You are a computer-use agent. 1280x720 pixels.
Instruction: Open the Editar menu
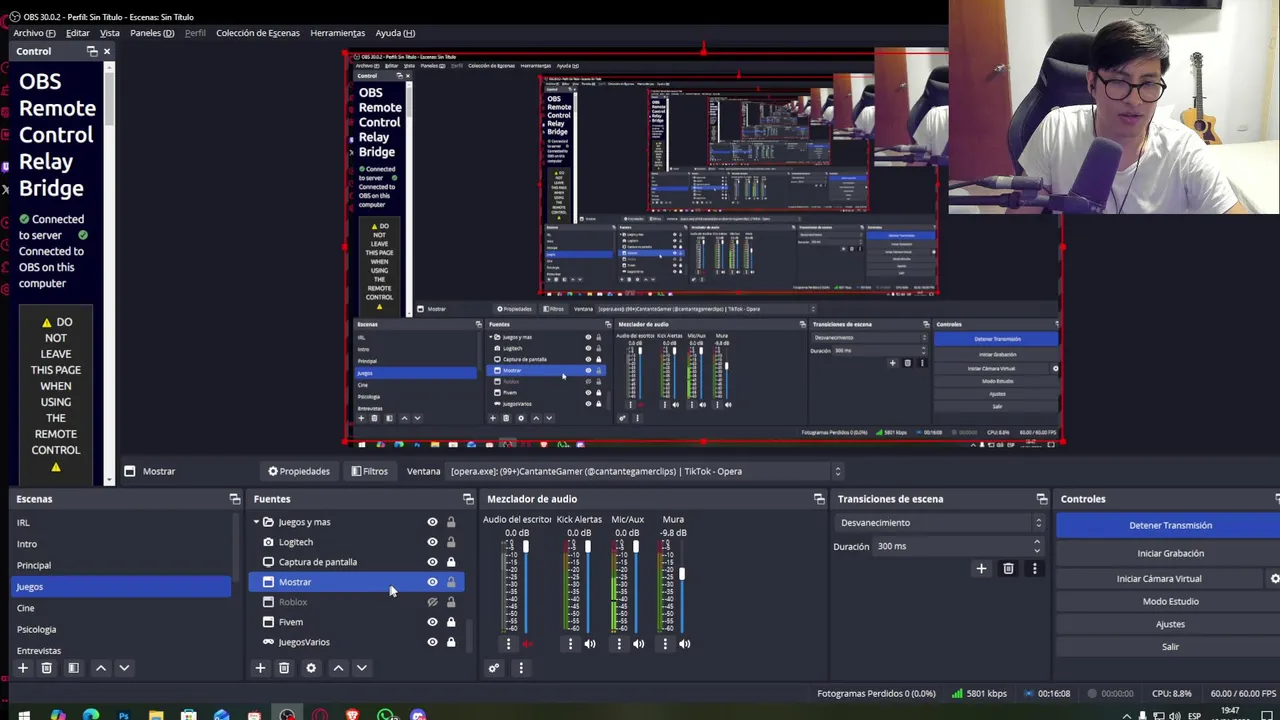(77, 33)
